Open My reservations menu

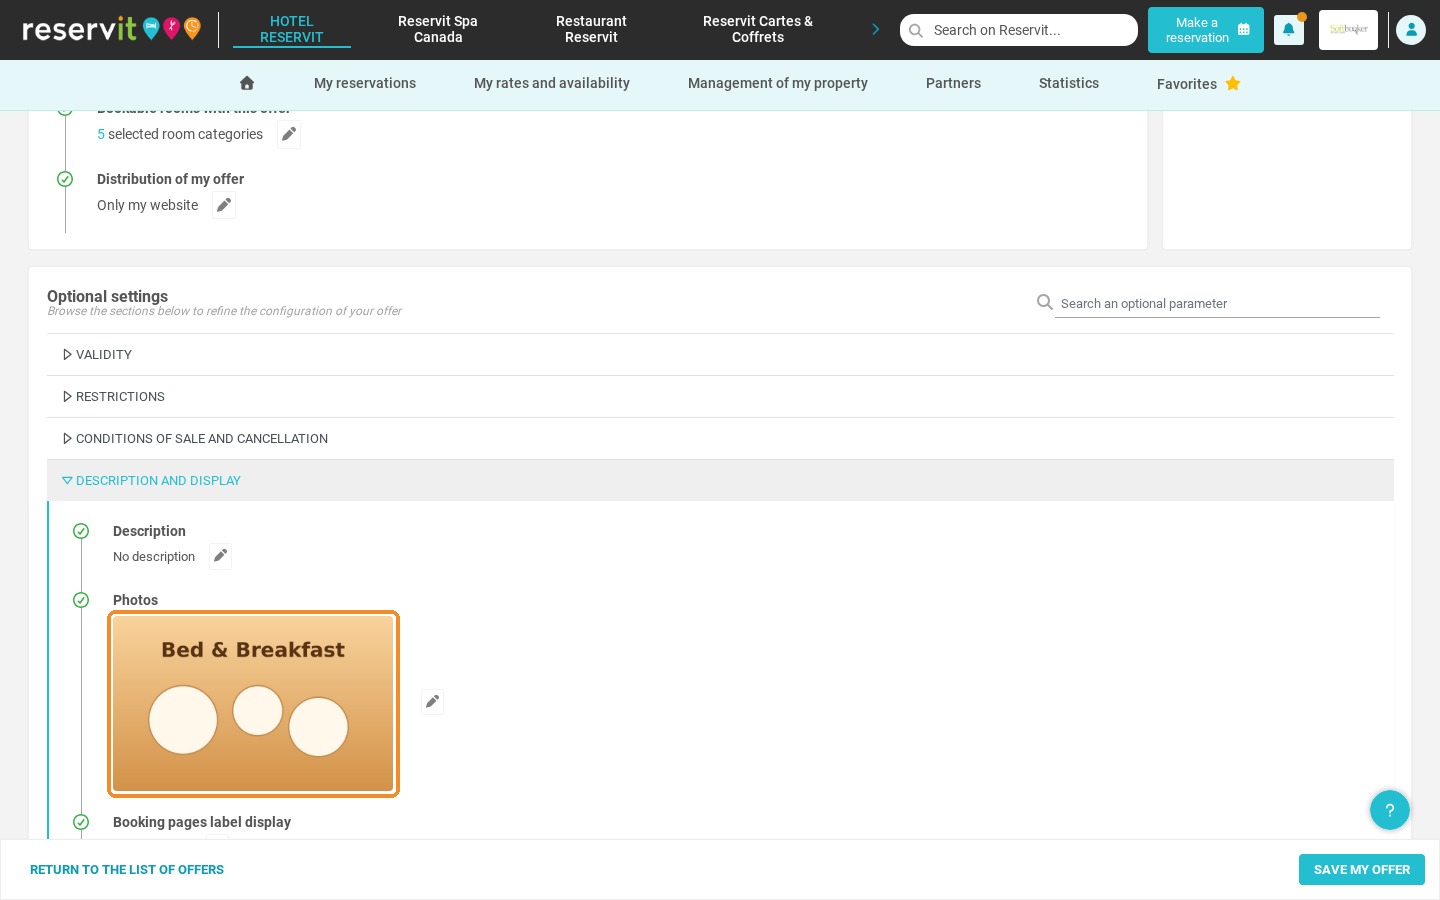pos(365,83)
